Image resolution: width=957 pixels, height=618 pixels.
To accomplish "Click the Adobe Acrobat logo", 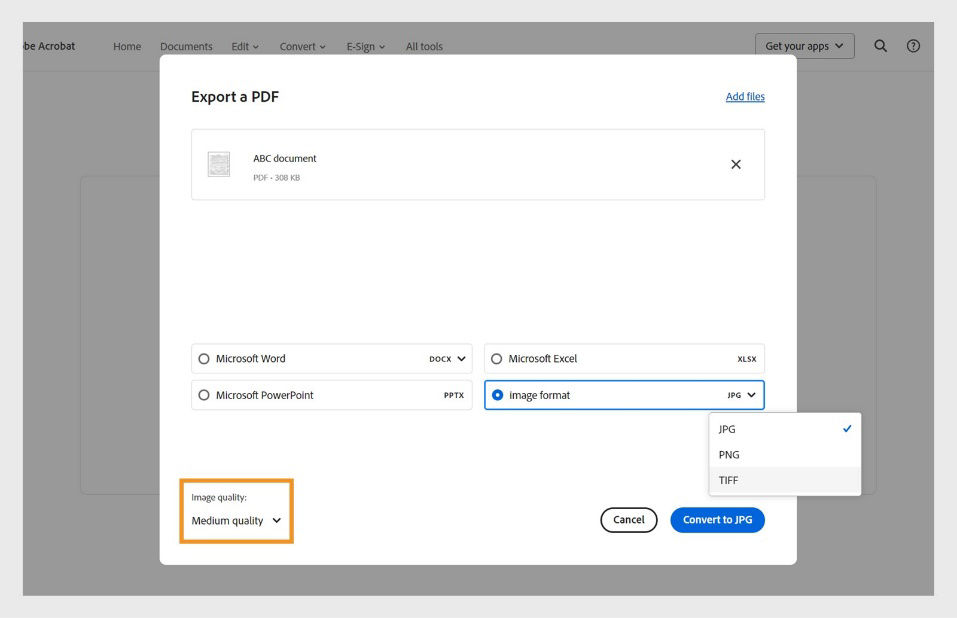I will (x=45, y=45).
